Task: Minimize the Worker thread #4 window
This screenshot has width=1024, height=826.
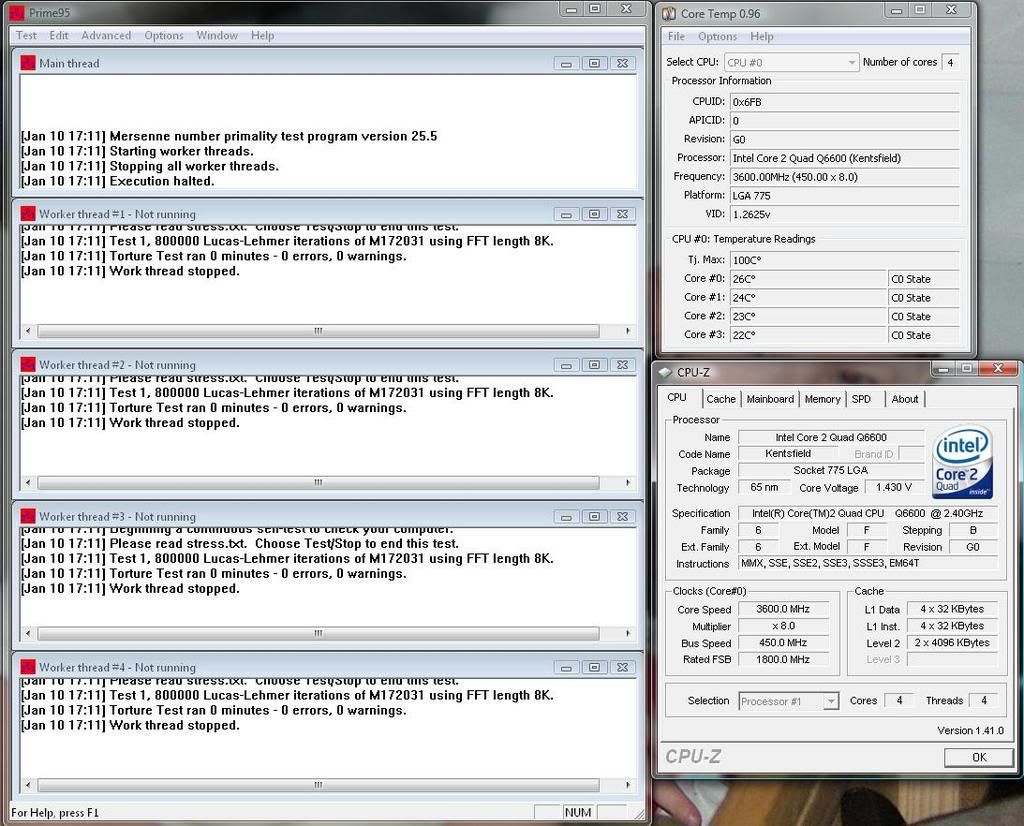Action: pos(566,667)
